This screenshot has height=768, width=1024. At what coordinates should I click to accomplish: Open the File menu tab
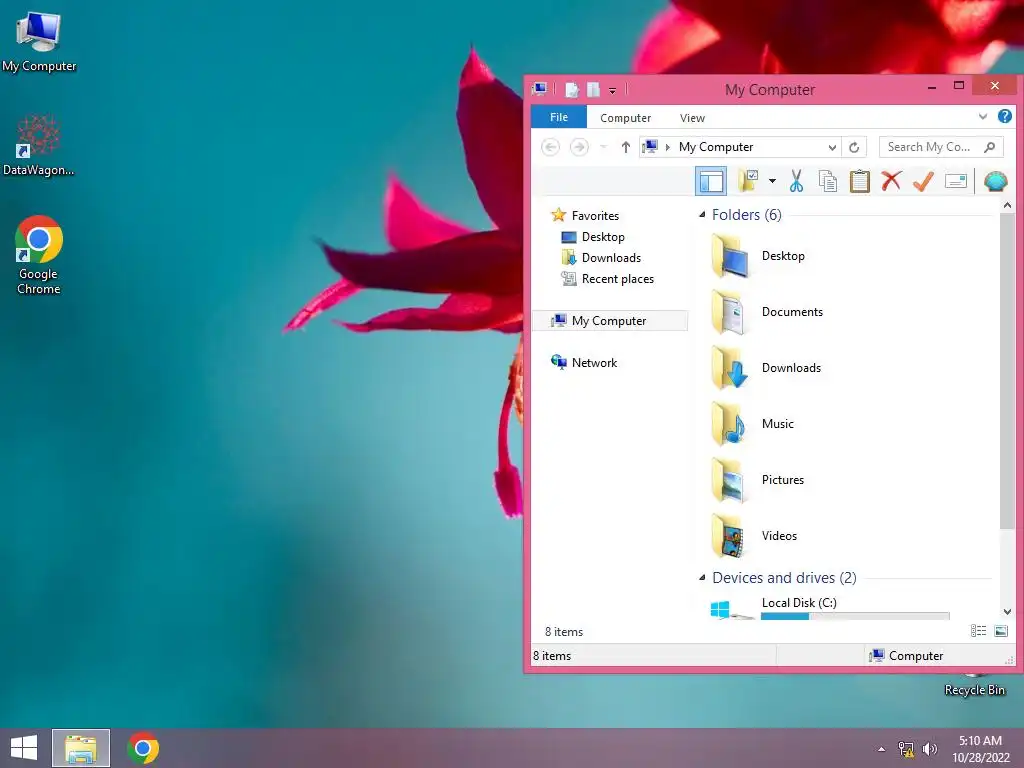point(558,117)
